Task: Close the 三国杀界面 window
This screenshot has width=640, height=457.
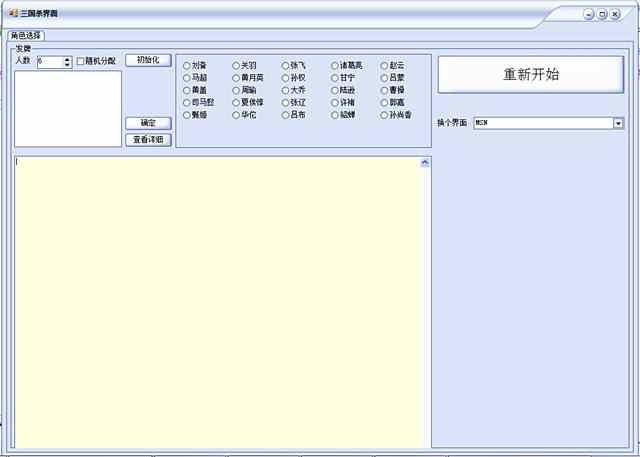Action: point(616,14)
